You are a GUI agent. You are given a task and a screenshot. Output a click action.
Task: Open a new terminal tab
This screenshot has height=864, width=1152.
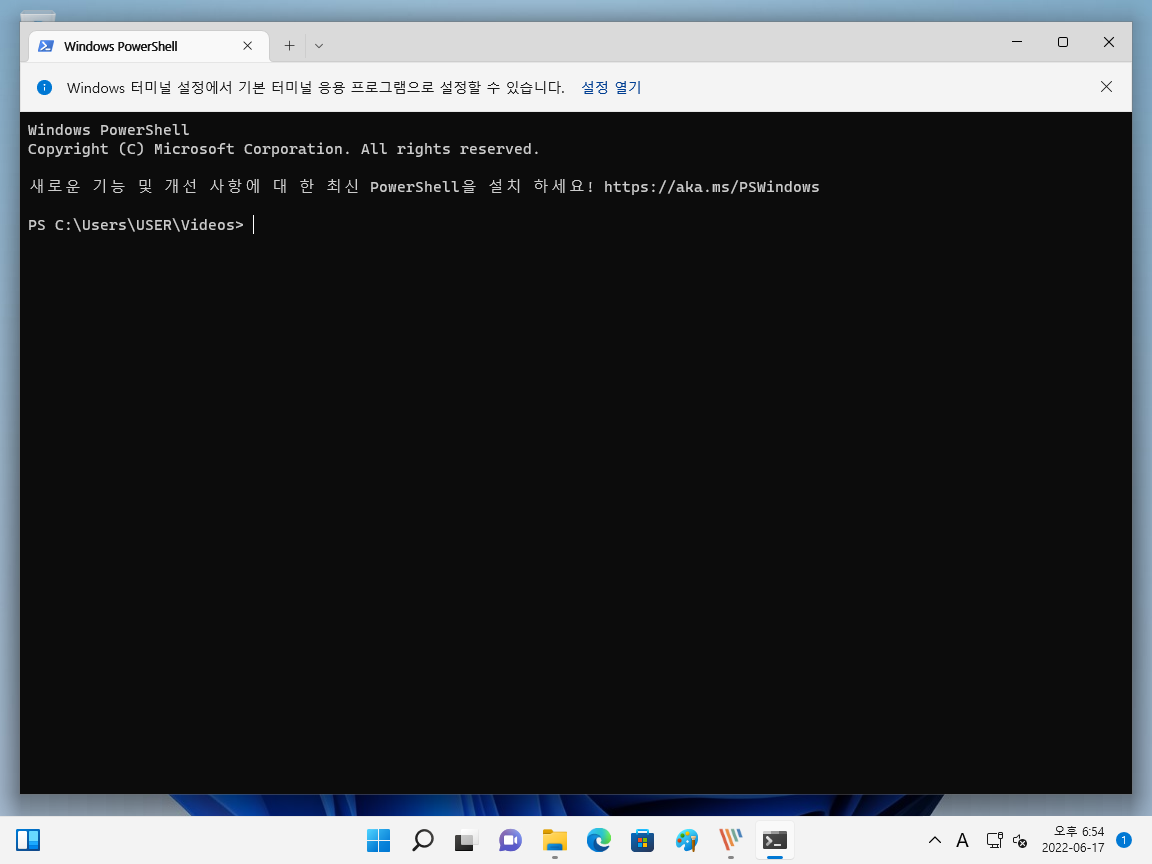(x=289, y=46)
